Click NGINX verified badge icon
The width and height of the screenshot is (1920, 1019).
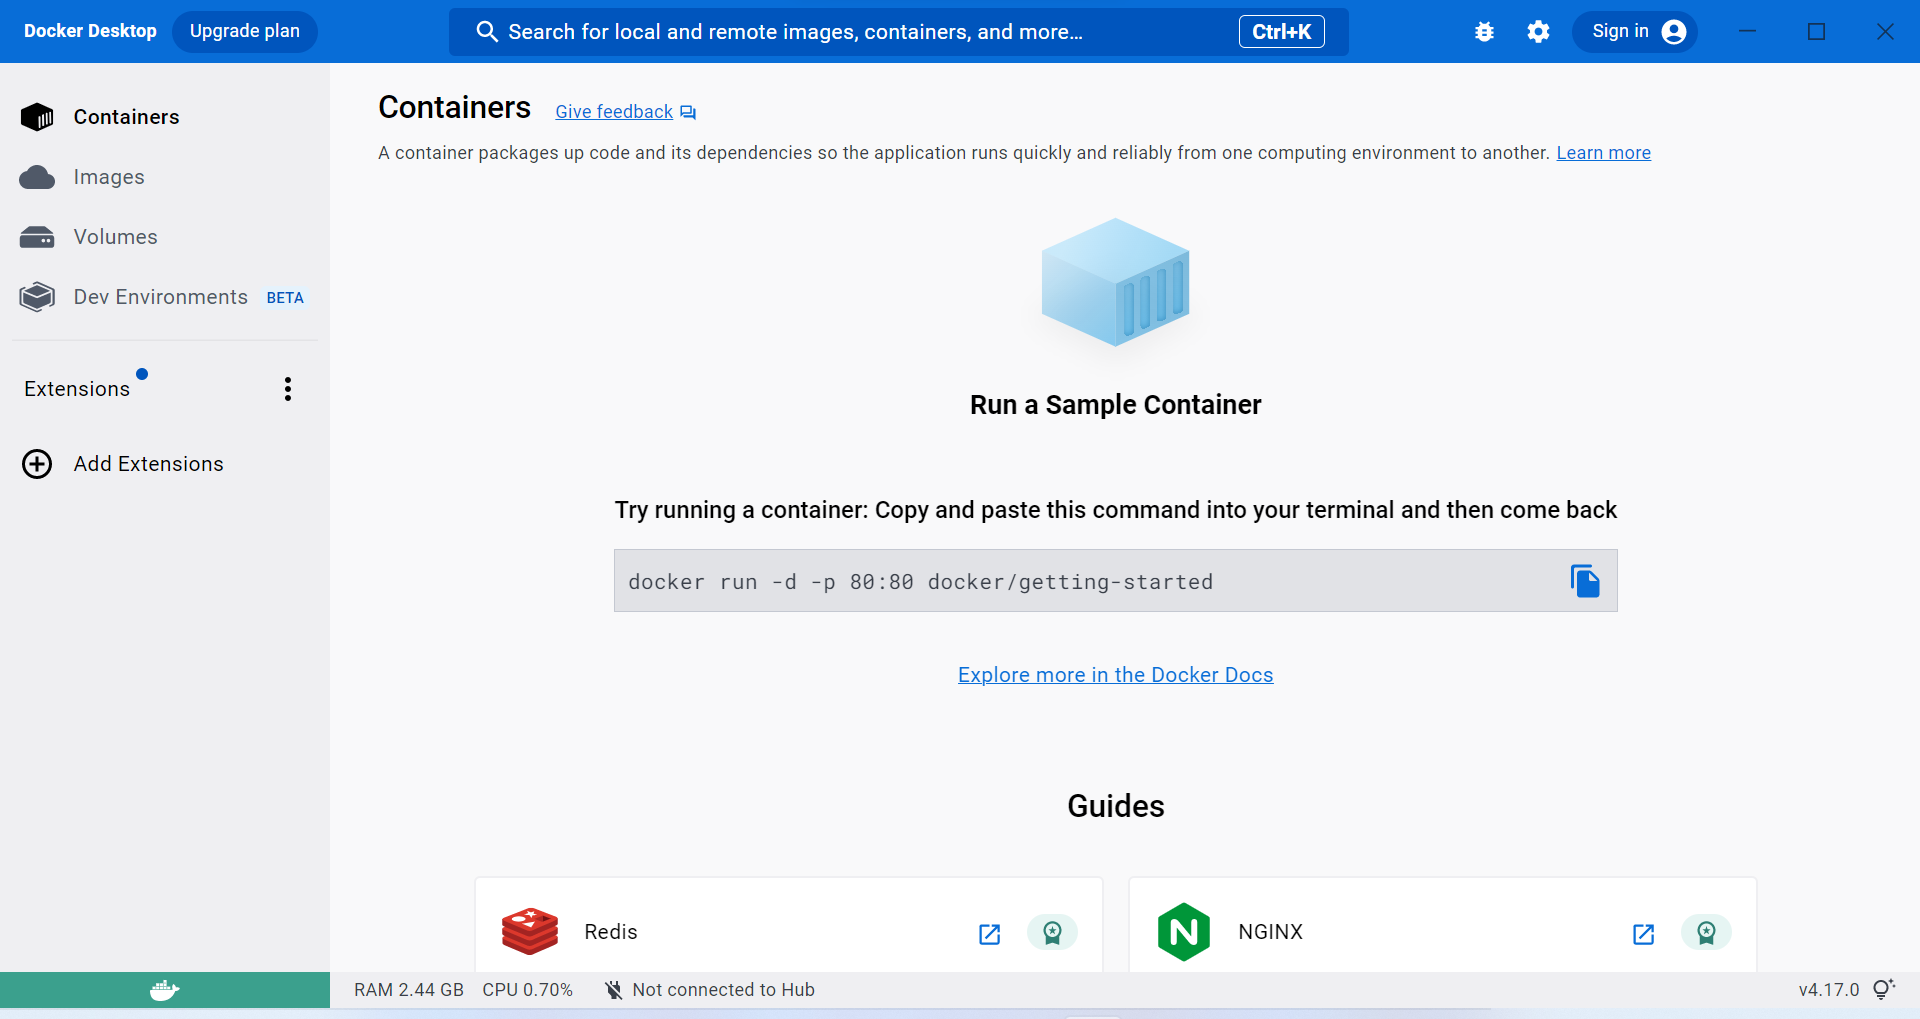(1706, 932)
